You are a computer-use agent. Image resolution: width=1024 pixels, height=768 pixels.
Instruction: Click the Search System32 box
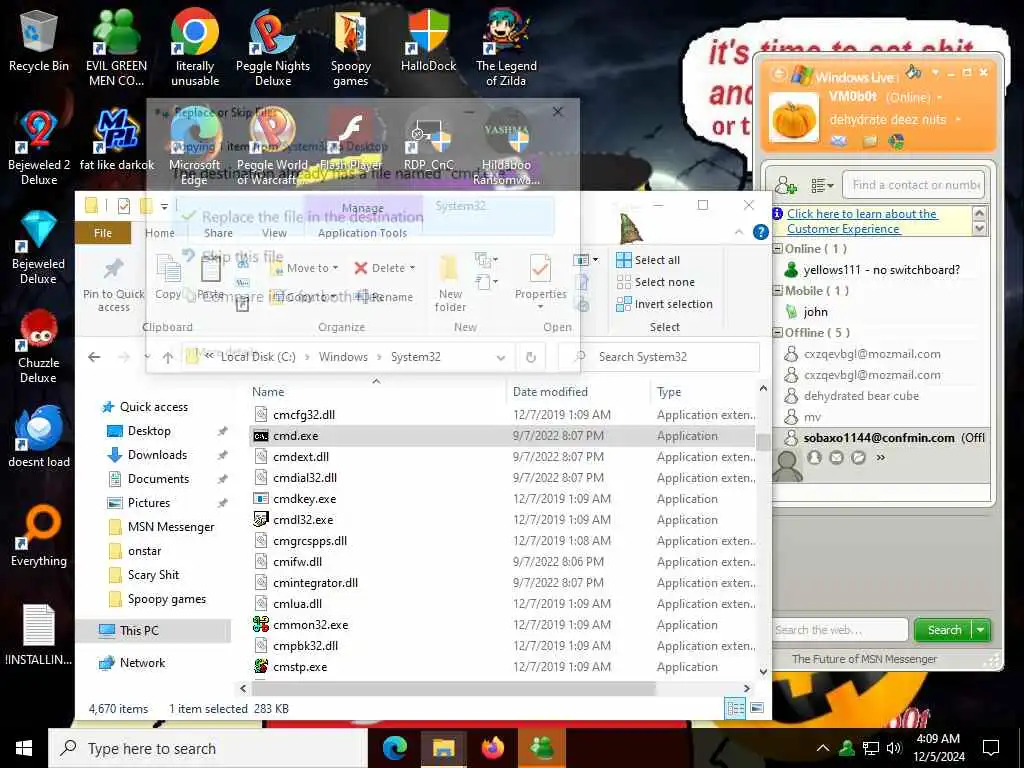click(x=660, y=357)
